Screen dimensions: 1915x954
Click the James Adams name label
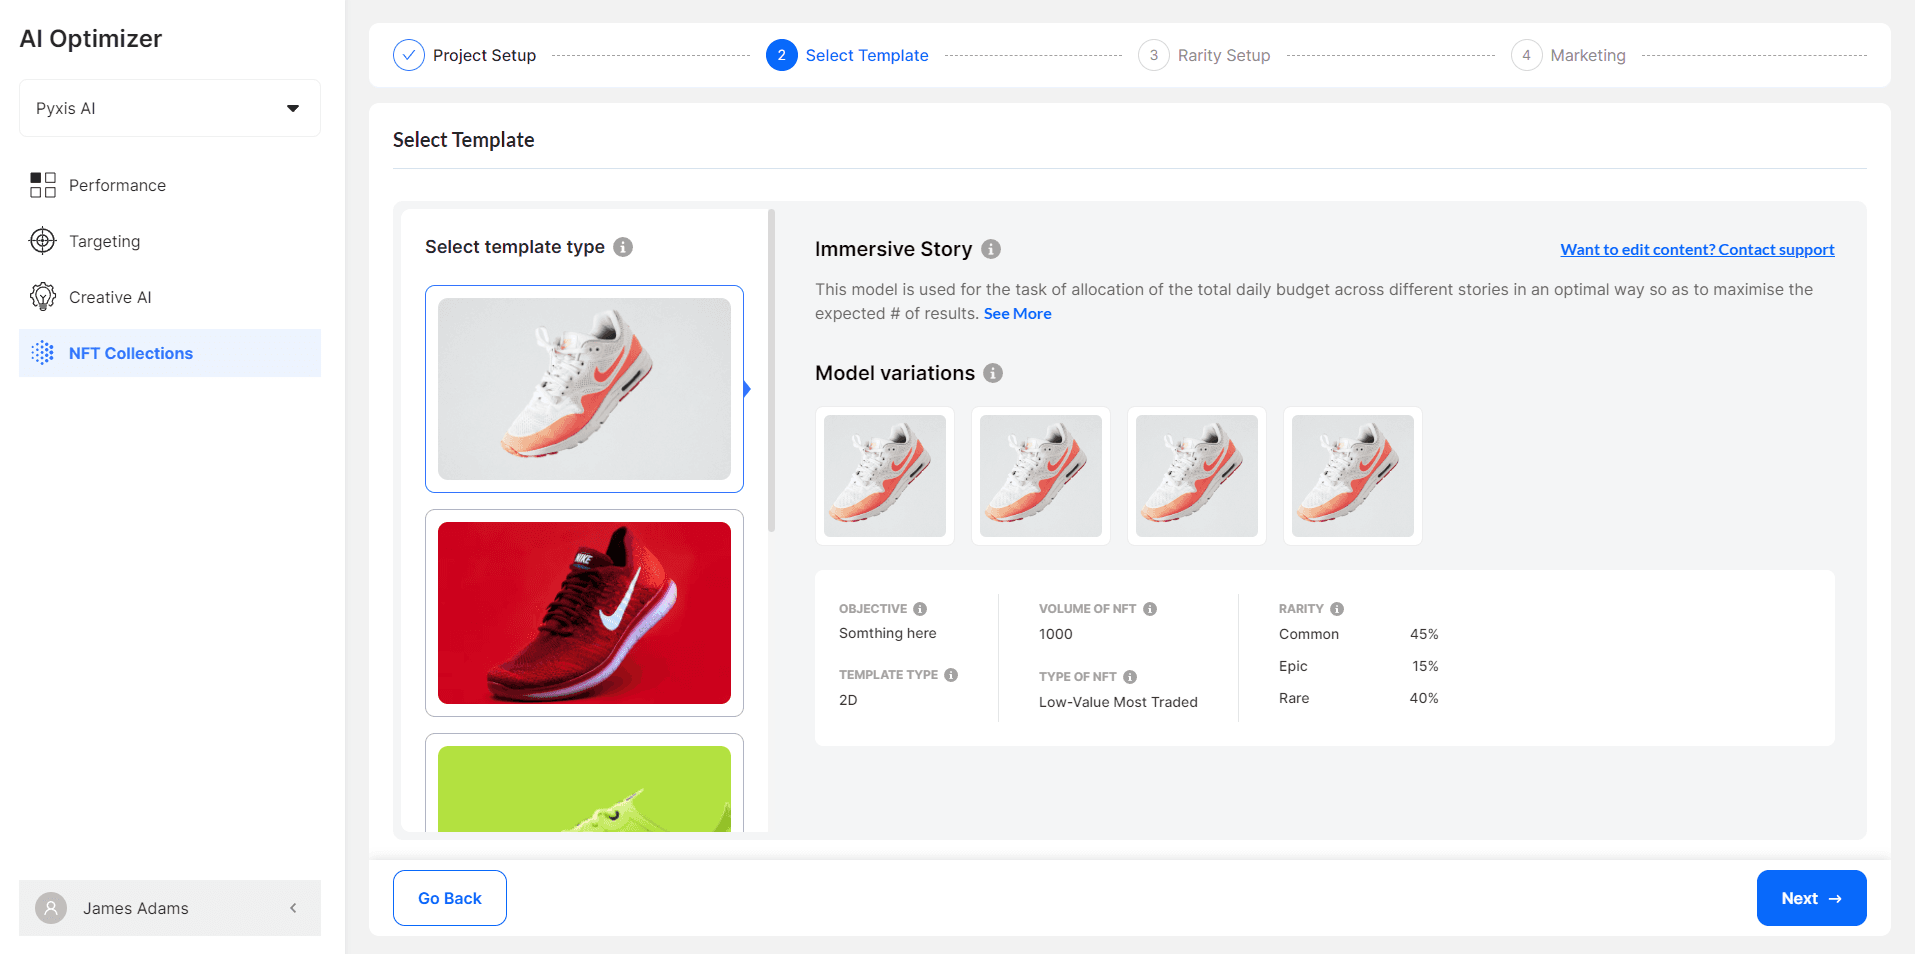pos(136,908)
